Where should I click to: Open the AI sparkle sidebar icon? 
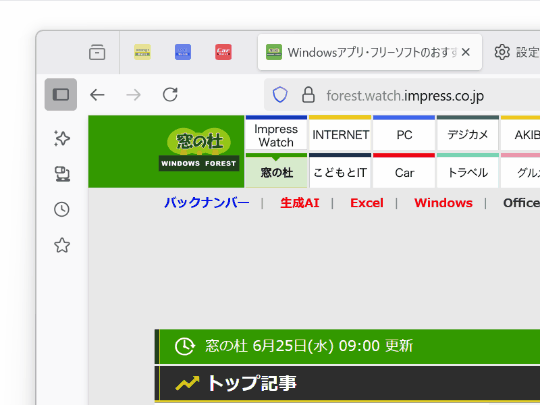(x=62, y=138)
